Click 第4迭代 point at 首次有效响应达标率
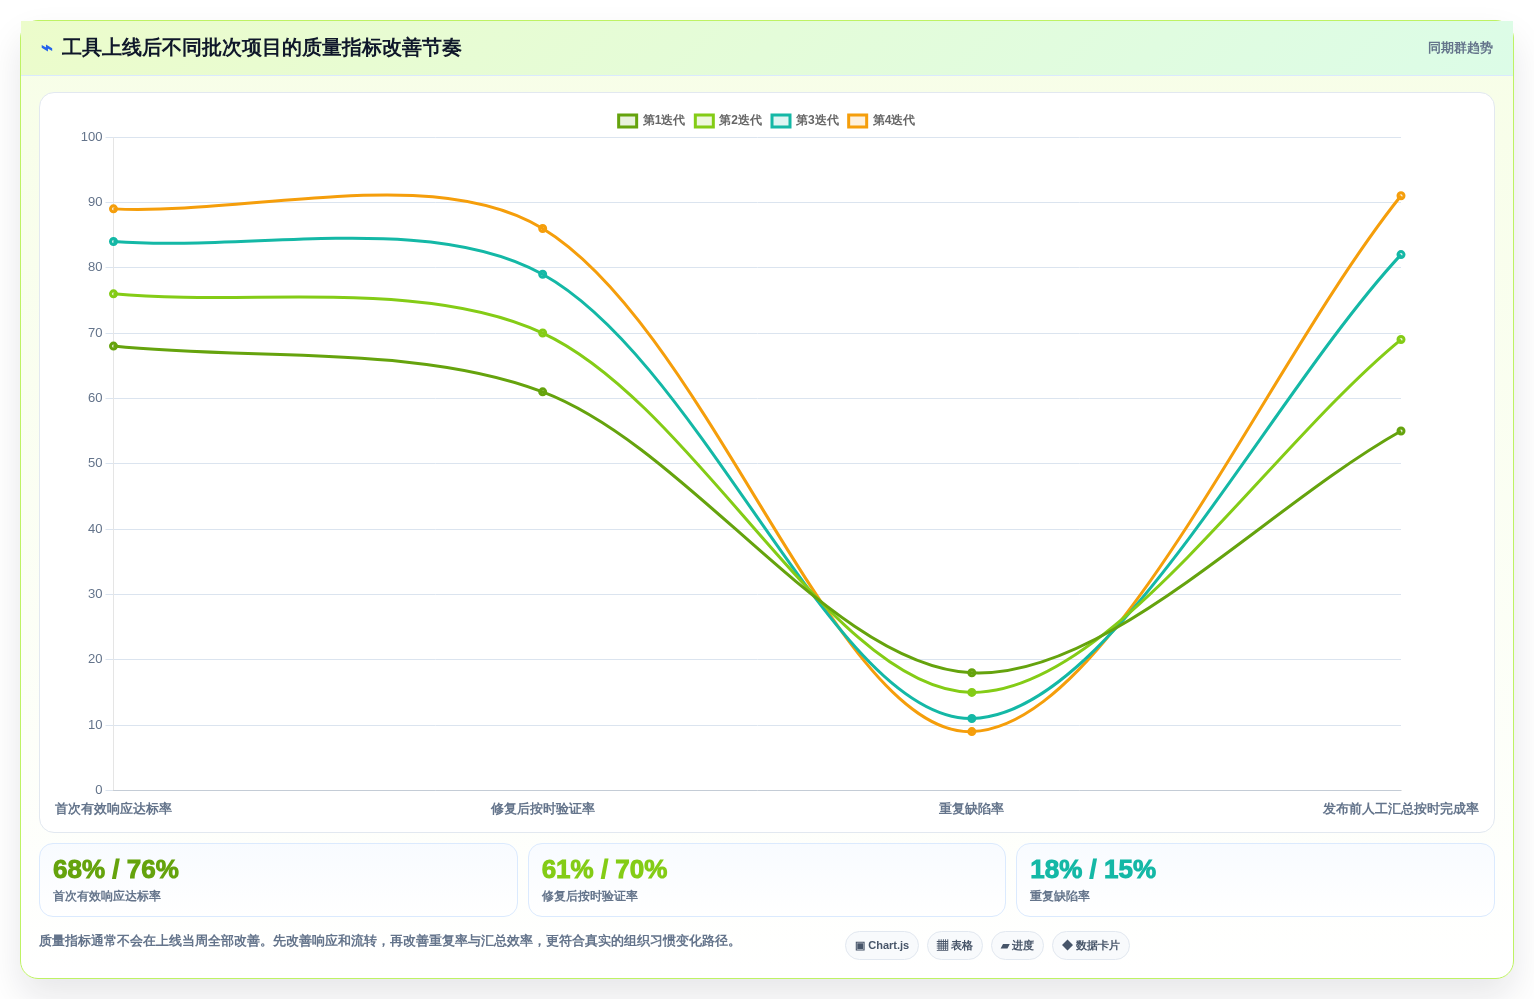The height and width of the screenshot is (999, 1534). pos(113,209)
